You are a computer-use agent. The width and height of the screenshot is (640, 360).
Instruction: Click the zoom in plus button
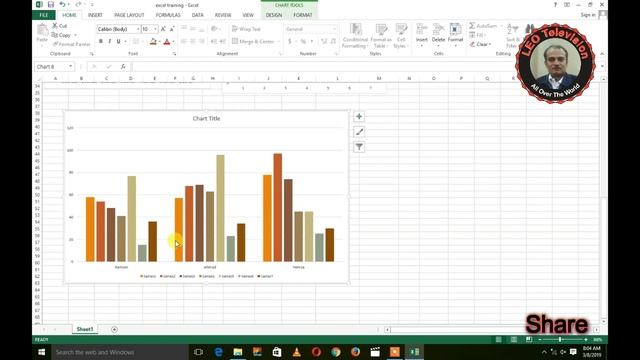point(586,340)
